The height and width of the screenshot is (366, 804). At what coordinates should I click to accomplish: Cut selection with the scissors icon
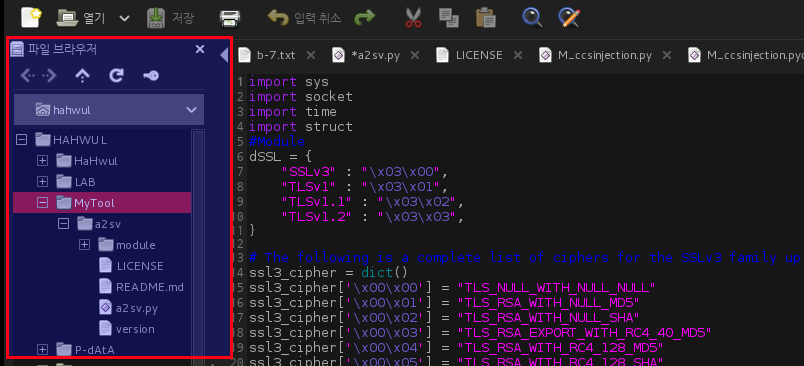tap(413, 18)
